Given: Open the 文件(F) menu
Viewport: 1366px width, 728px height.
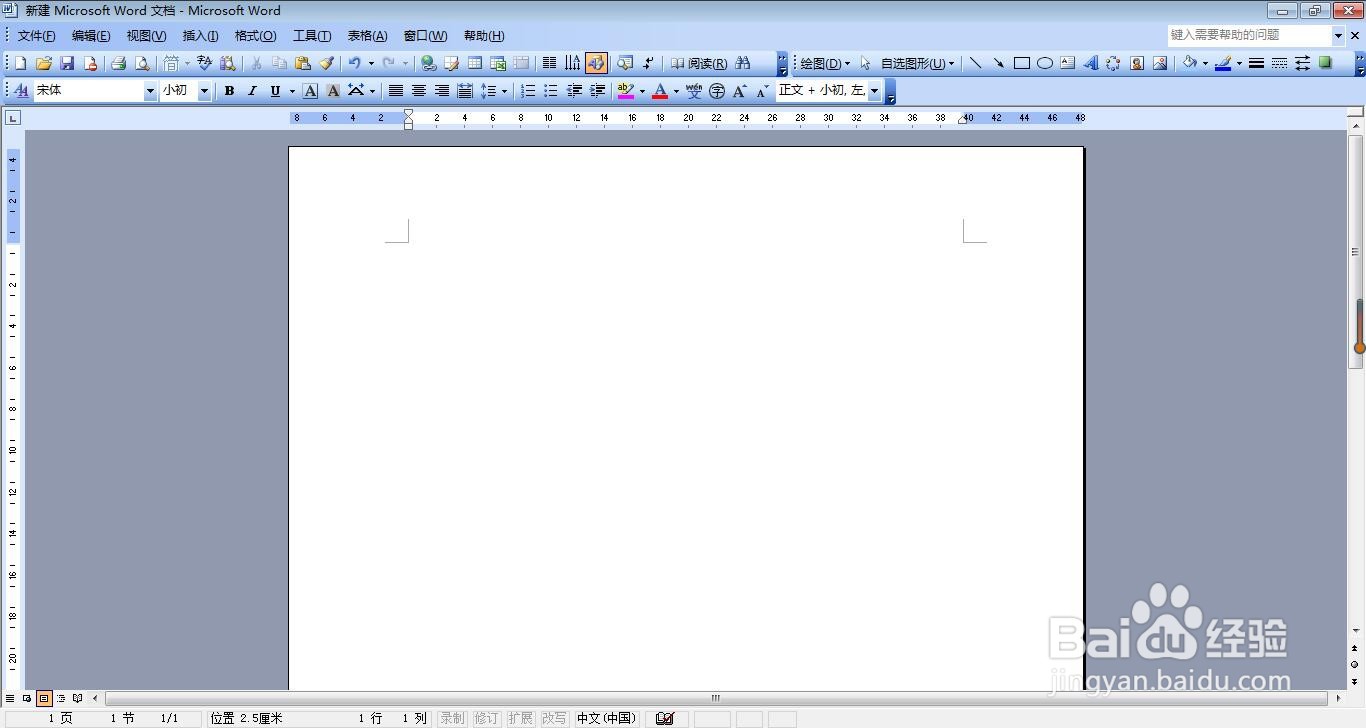Looking at the screenshot, I should click(37, 36).
